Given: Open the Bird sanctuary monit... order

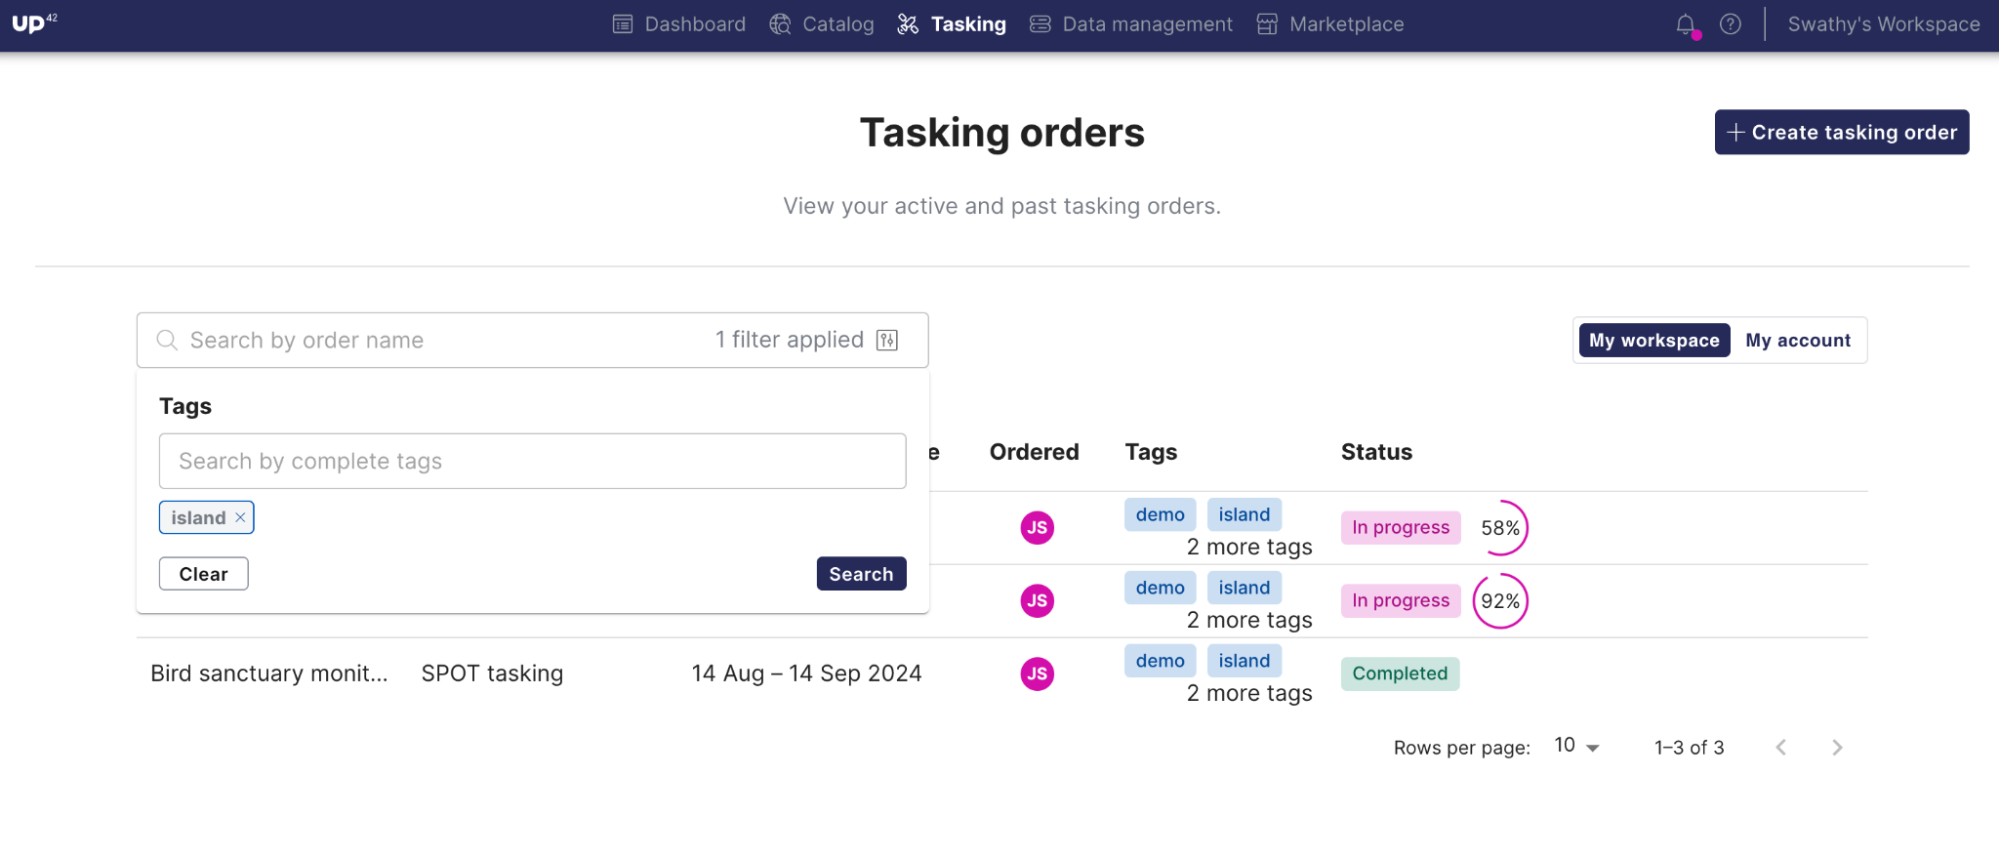Looking at the screenshot, I should coord(269,673).
